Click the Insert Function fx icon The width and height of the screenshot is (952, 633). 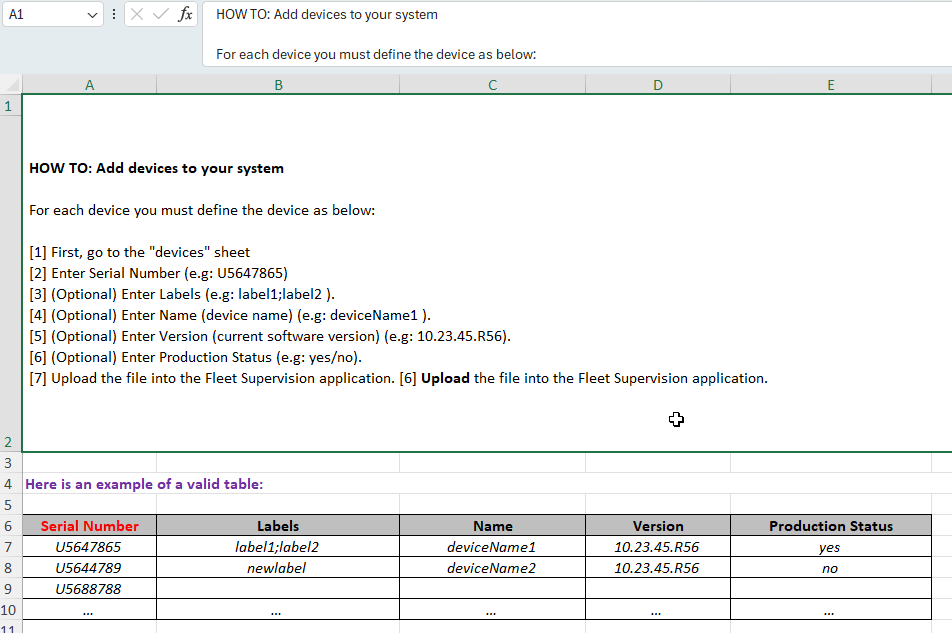pos(185,15)
